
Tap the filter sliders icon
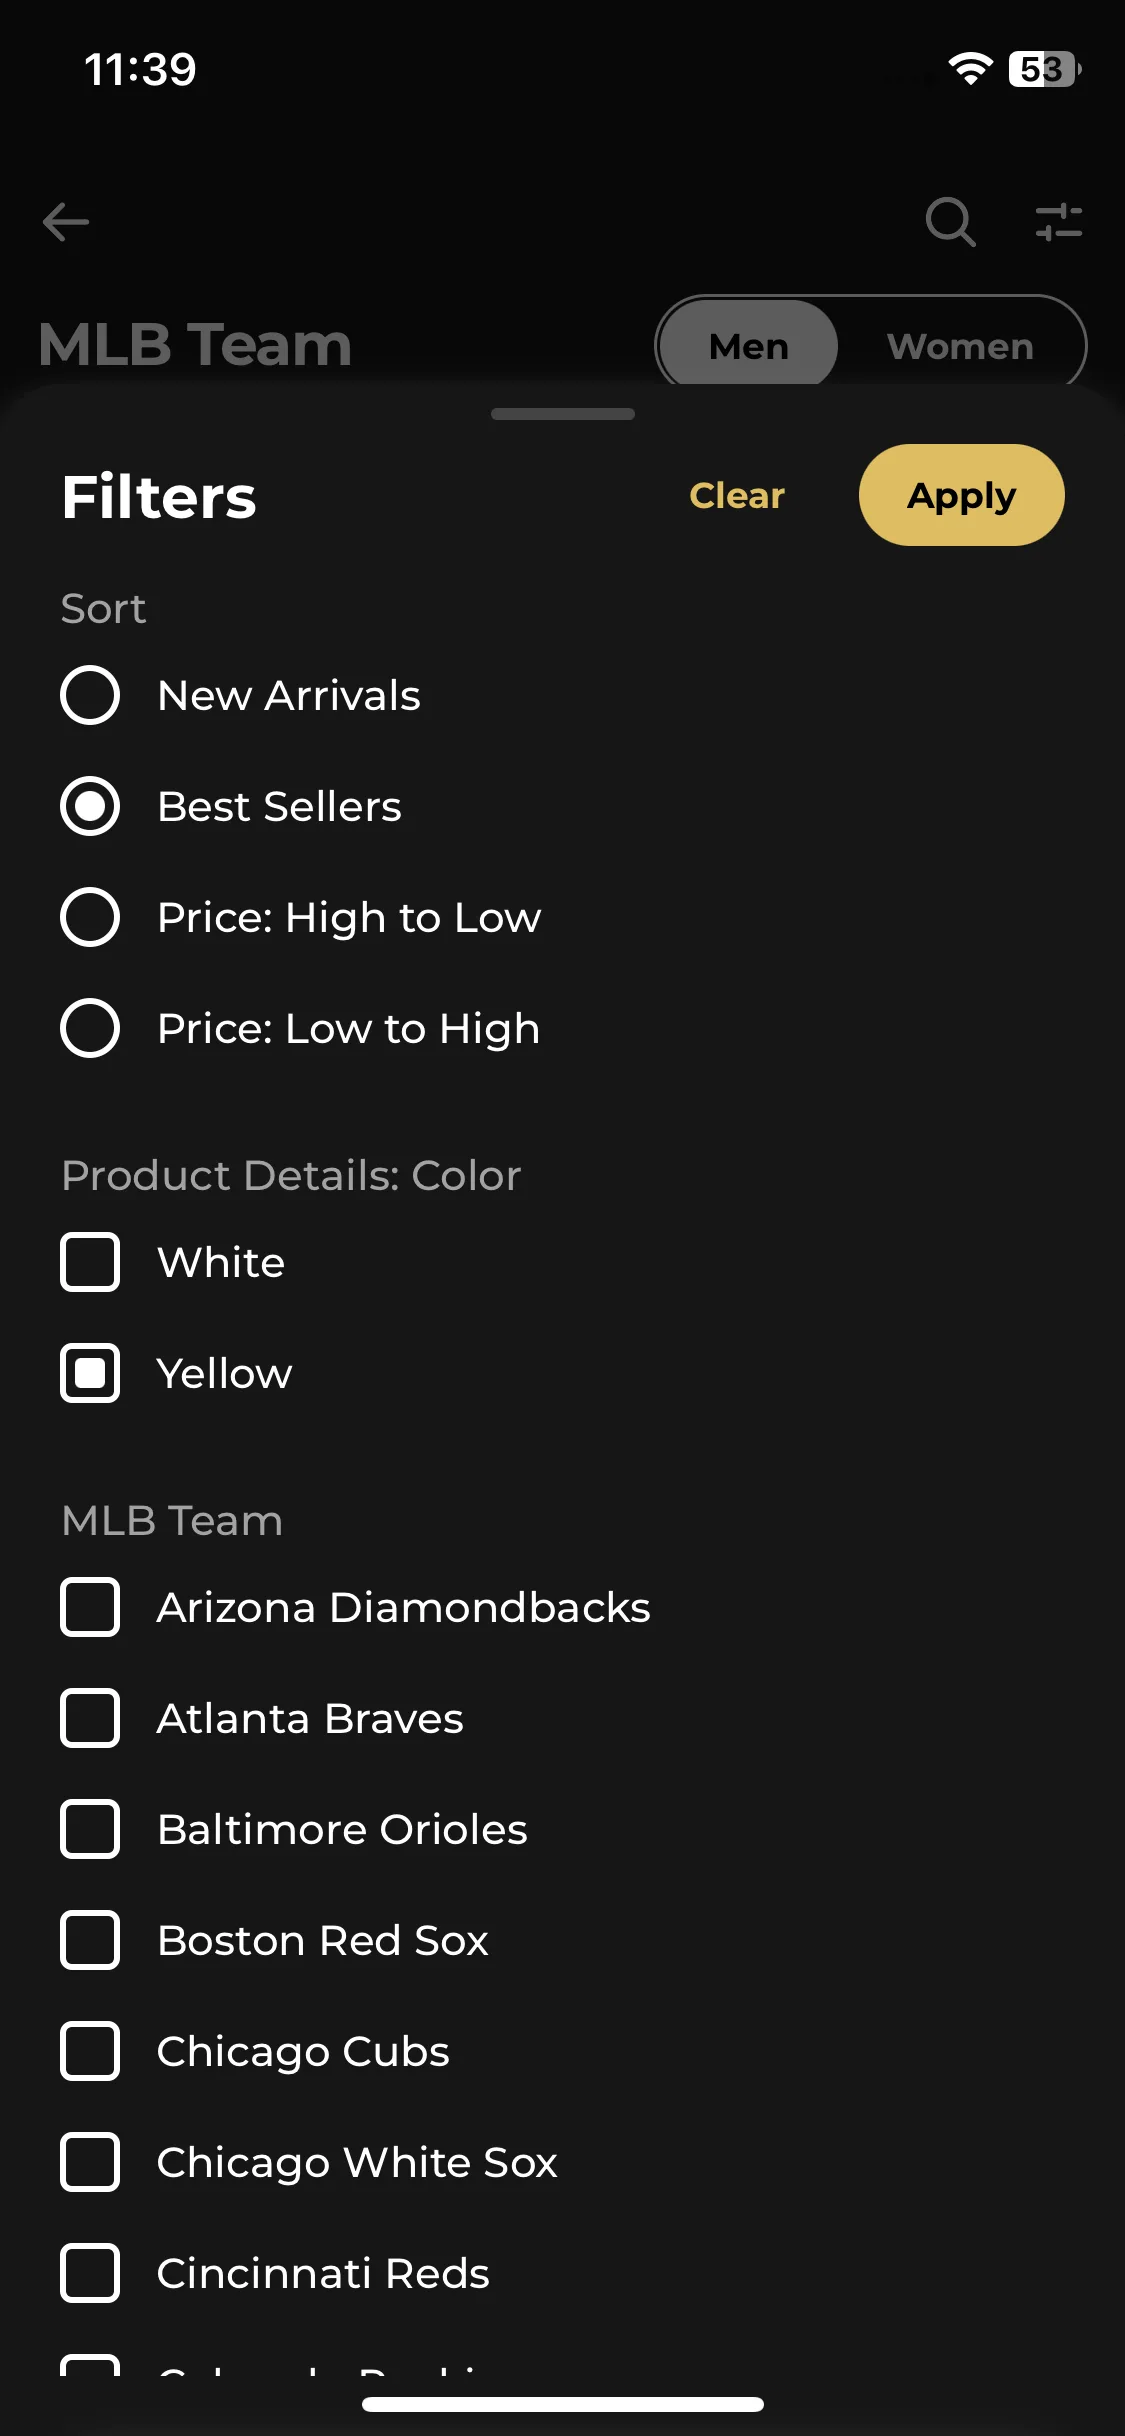pos(1059,222)
